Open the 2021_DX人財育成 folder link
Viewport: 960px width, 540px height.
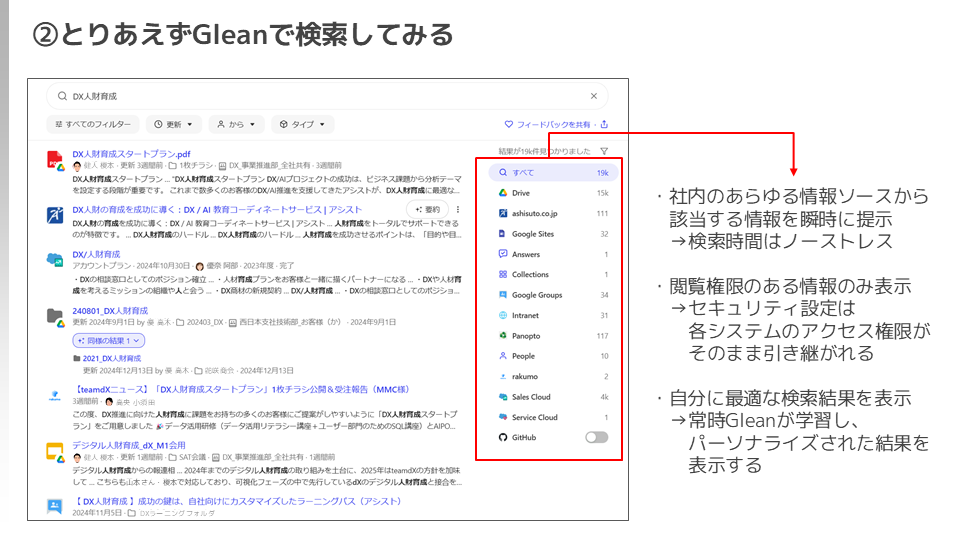pyautogui.click(x=112, y=358)
